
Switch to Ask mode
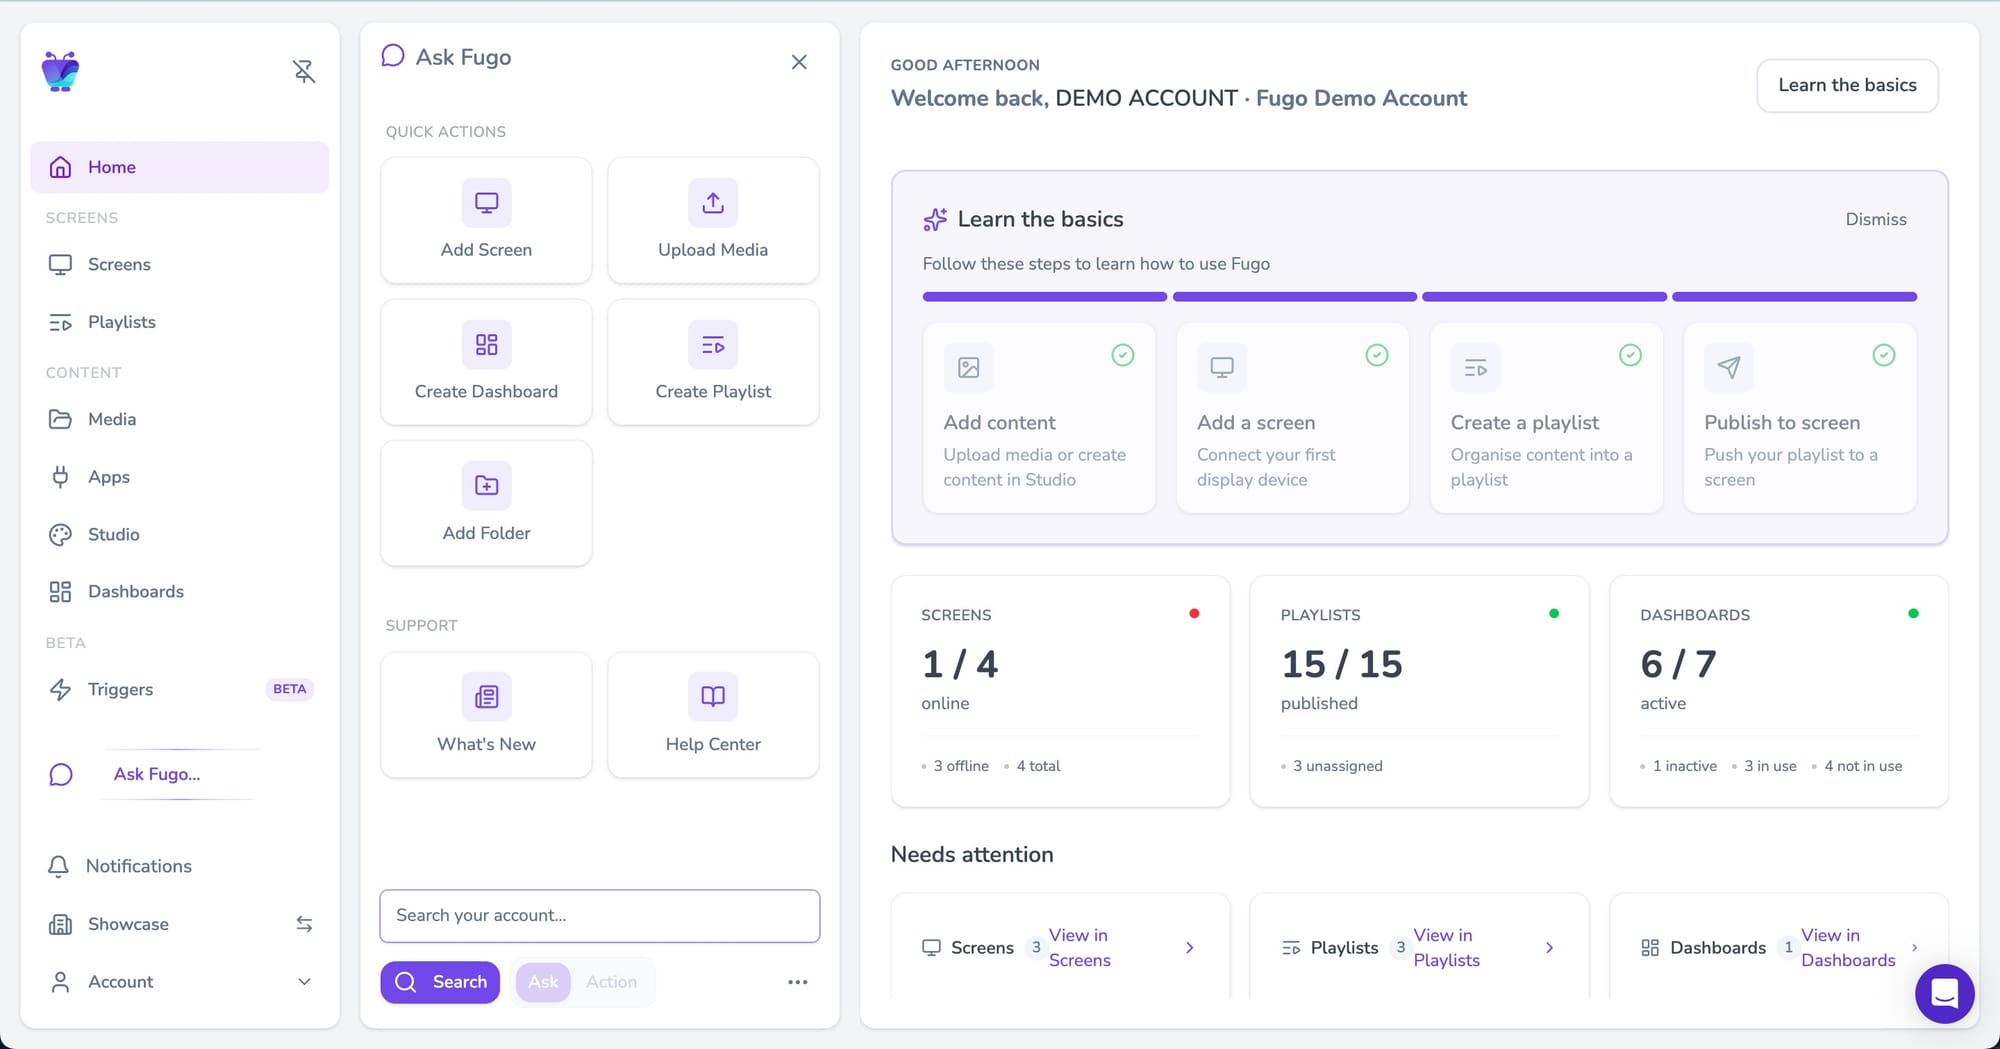click(543, 982)
